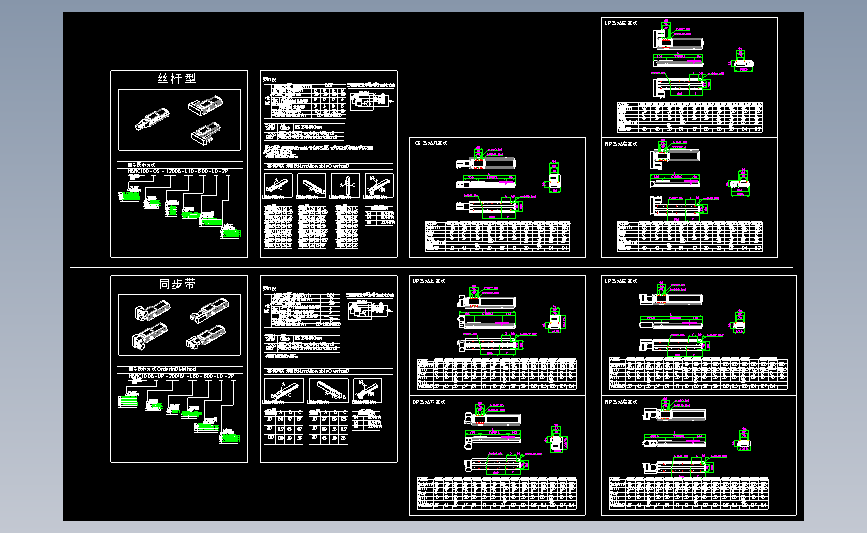Select dimension table in lower UP panel
Screen dimensions: 867x533
pos(497,374)
